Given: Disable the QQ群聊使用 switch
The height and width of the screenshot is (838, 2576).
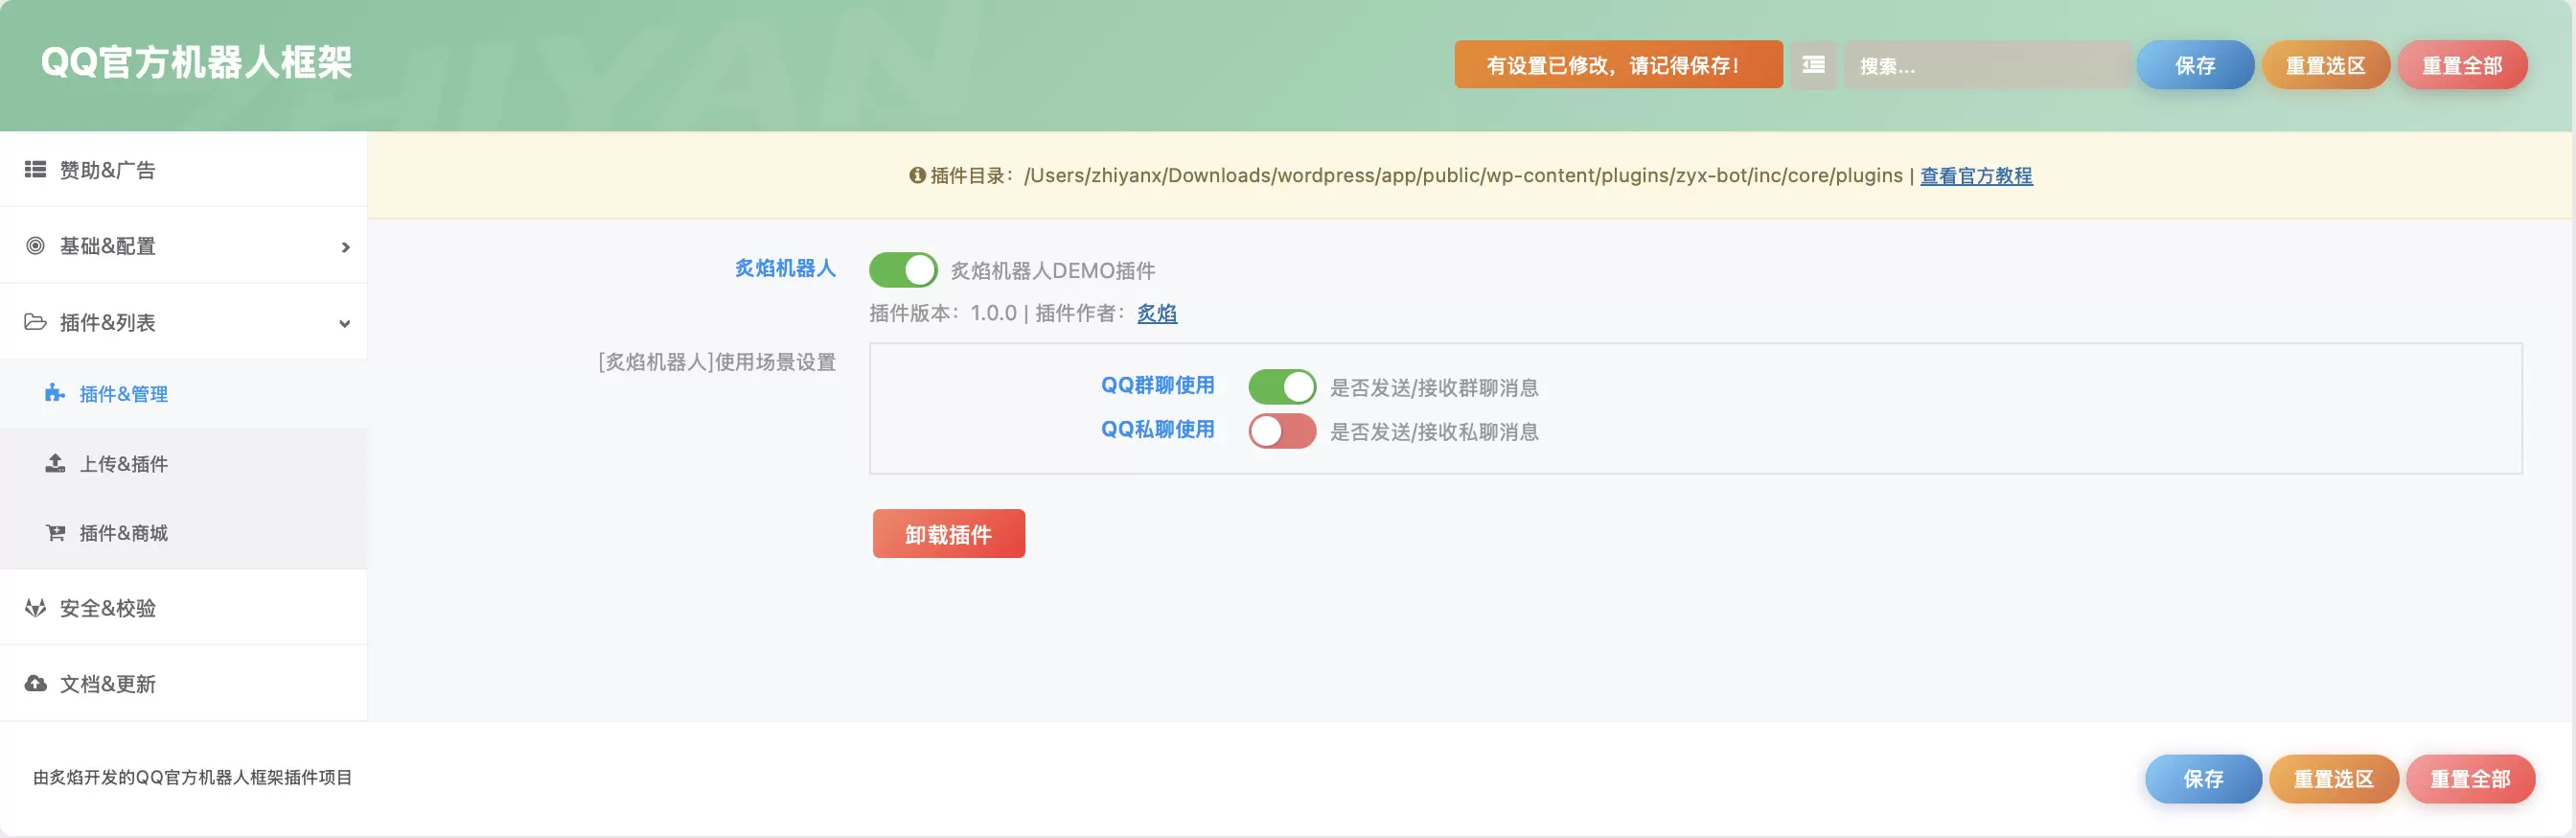Looking at the screenshot, I should coord(1282,387).
